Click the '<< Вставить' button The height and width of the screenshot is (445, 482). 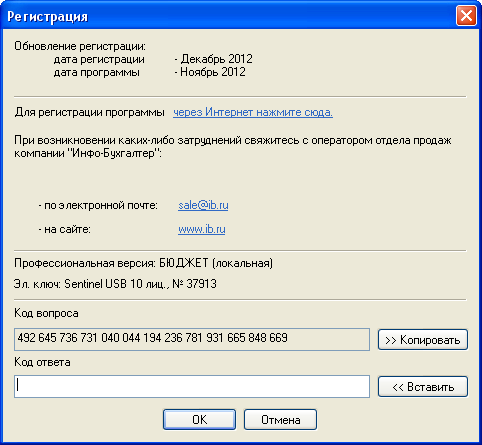tap(423, 387)
